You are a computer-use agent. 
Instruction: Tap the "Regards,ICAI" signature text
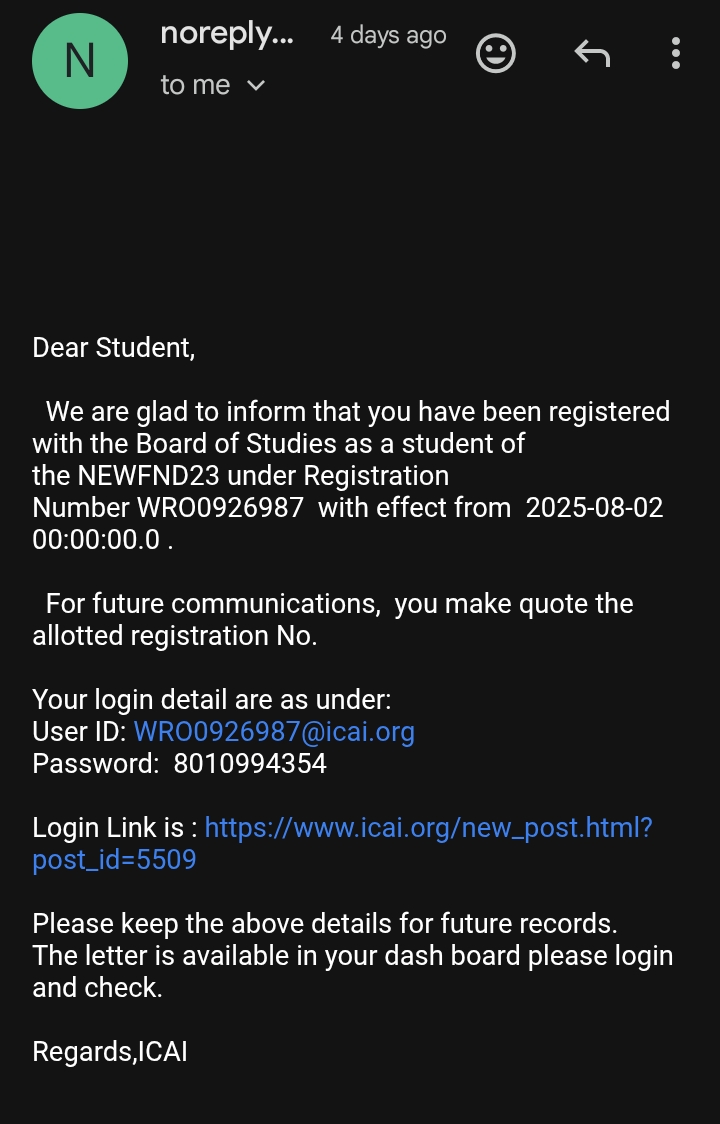[x=110, y=1052]
